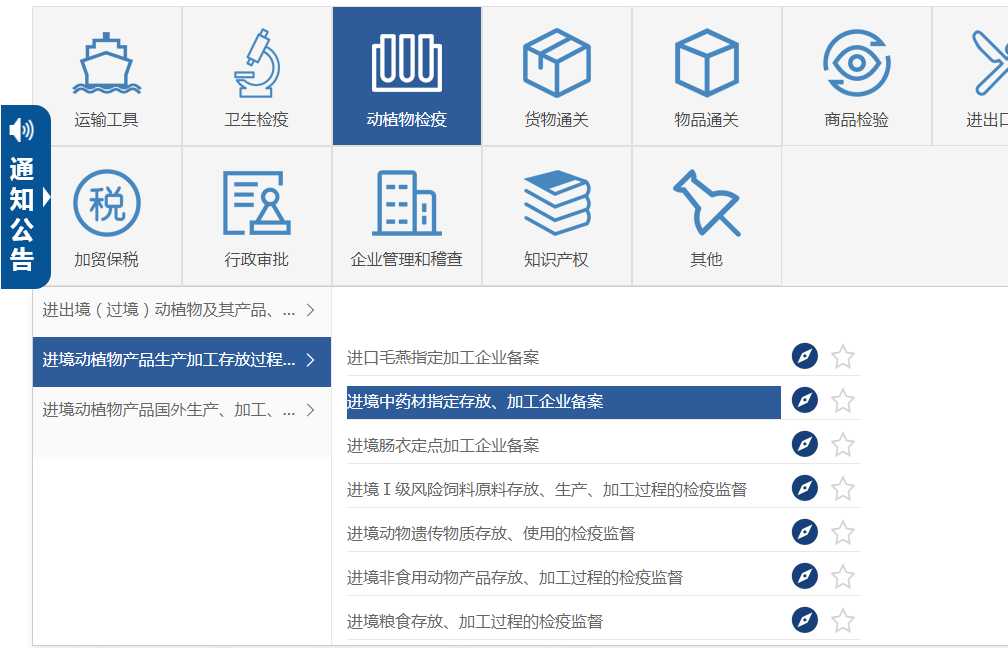The width and height of the screenshot is (1008, 648).
Task: Select the microscope icon for 卫生检疫
Action: click(256, 63)
